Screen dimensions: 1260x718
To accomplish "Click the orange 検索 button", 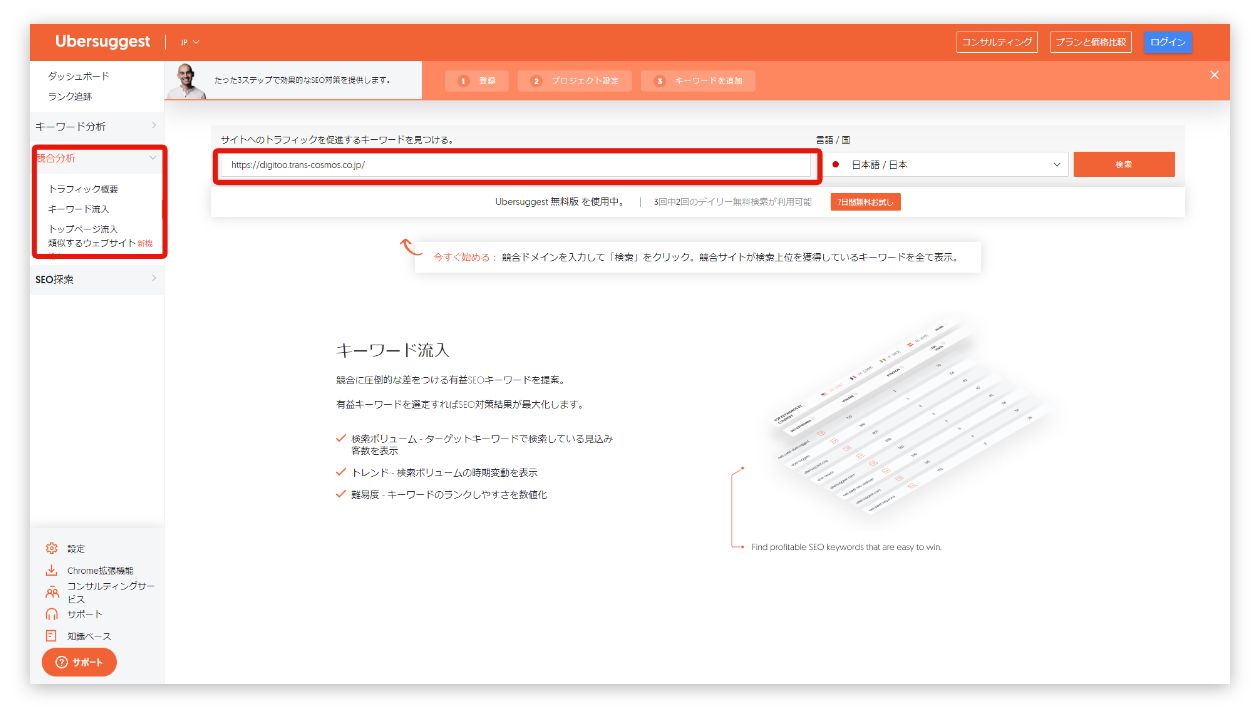I will coord(1124,165).
